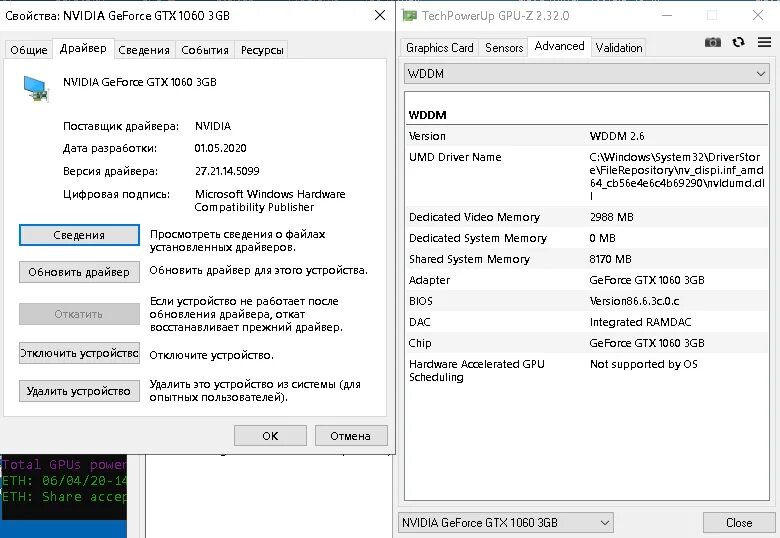Click the Hardware Accelerated GPU Scheduling label

tap(477, 370)
